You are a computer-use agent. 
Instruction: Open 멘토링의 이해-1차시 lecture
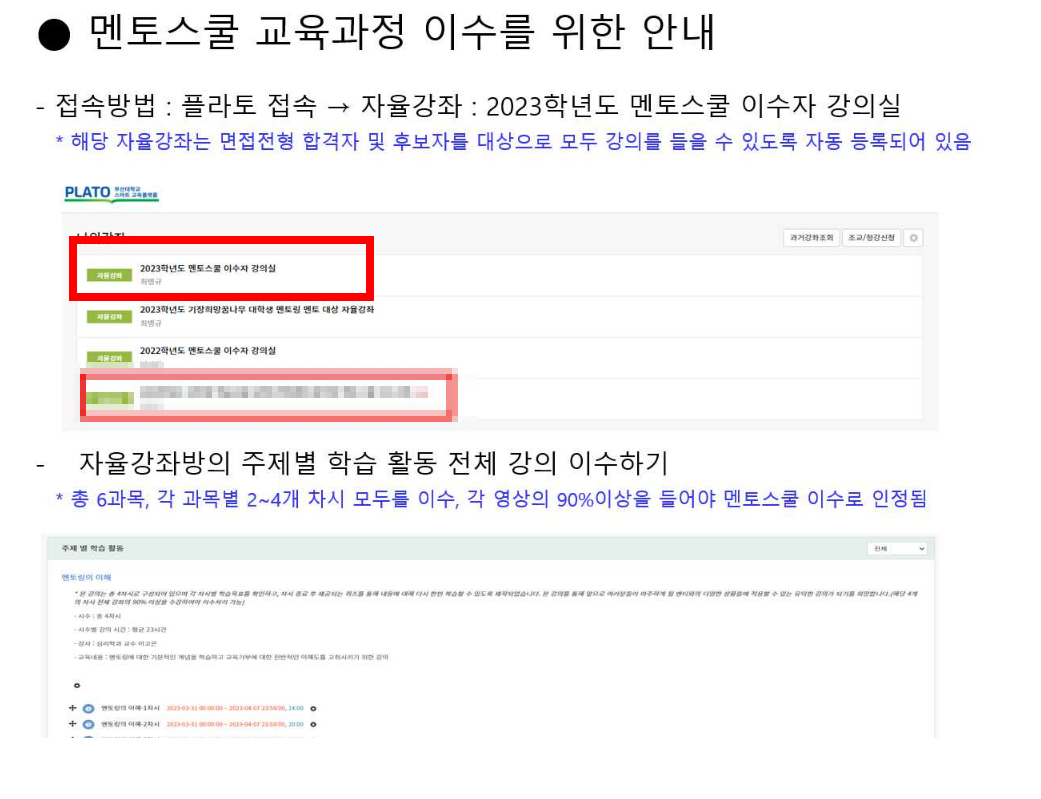click(130, 708)
